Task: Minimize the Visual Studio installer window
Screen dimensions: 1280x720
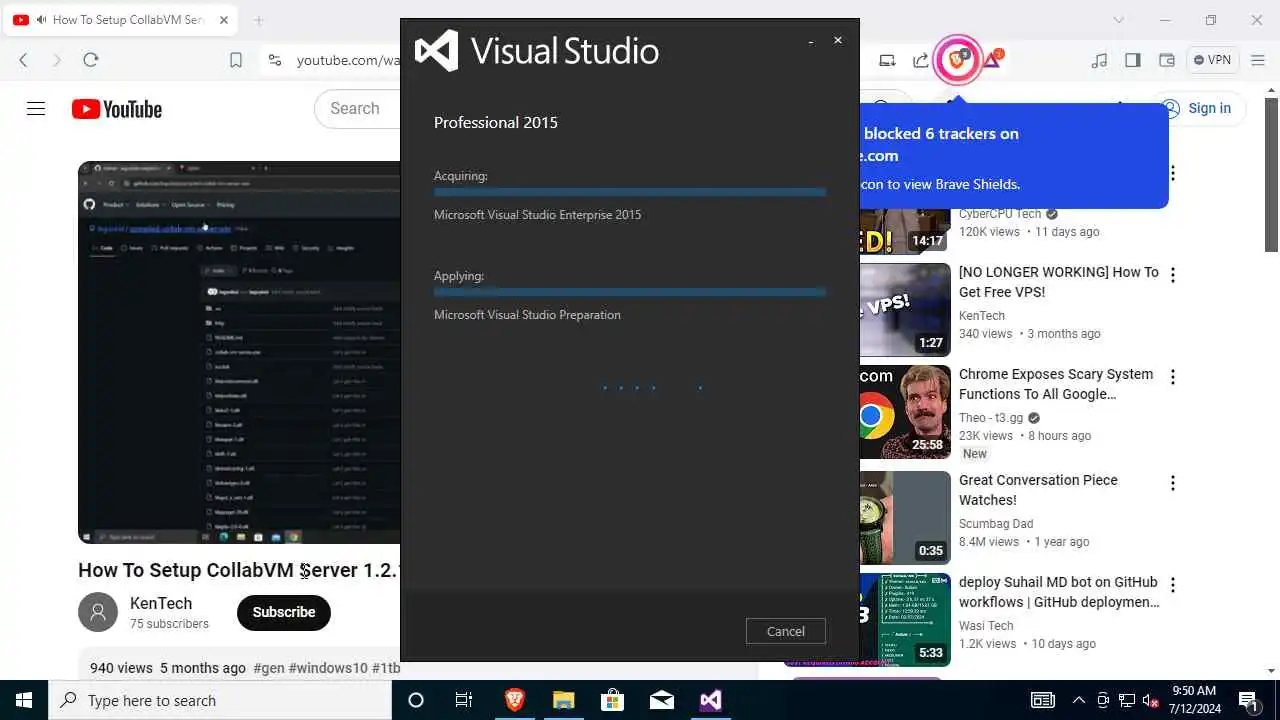Action: pos(810,41)
